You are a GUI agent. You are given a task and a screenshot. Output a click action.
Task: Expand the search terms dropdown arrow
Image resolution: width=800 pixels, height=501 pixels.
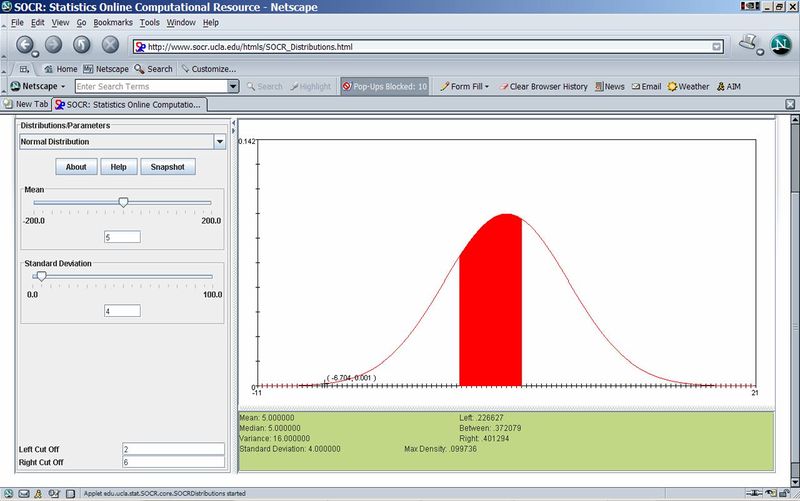233,86
